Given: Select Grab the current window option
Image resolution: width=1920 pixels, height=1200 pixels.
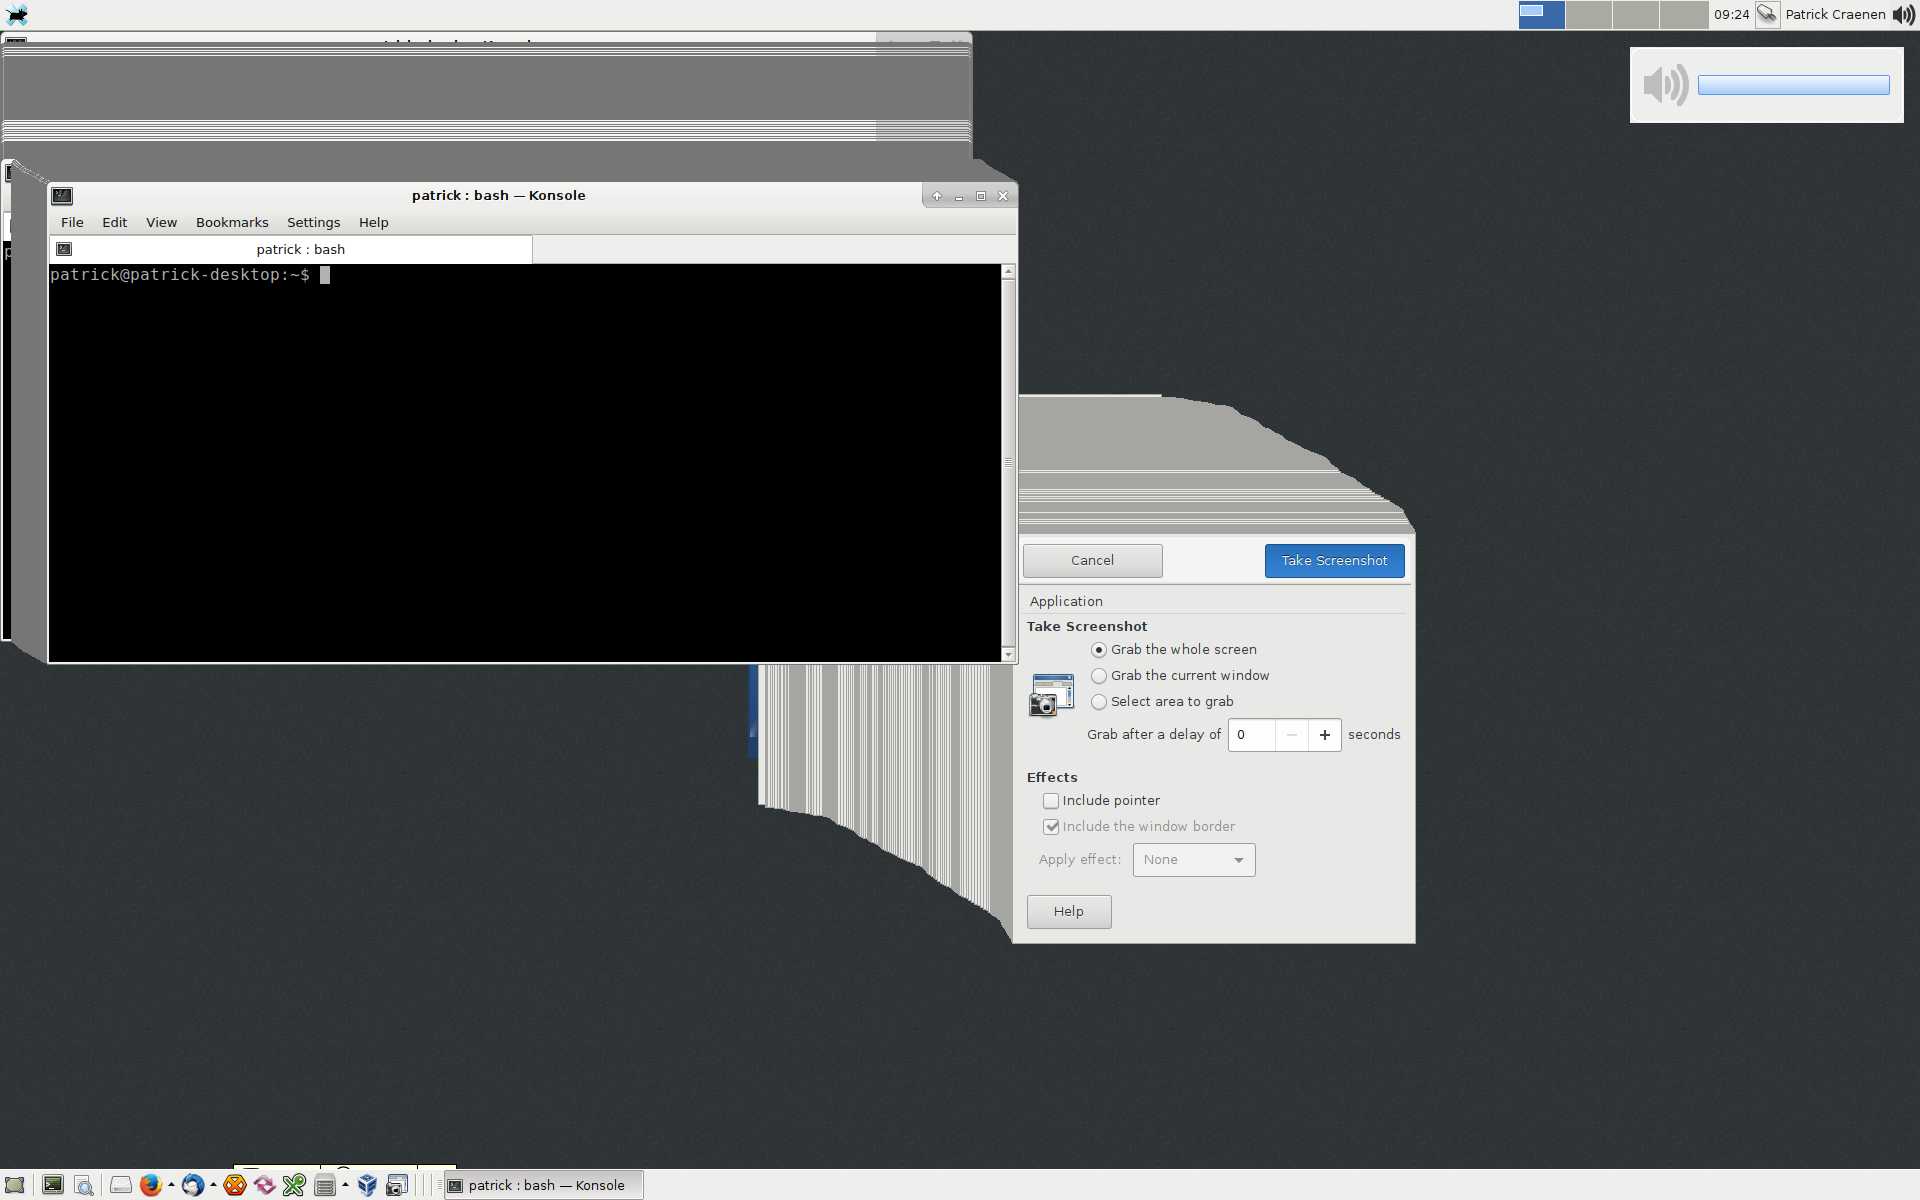Looking at the screenshot, I should tap(1180, 676).
